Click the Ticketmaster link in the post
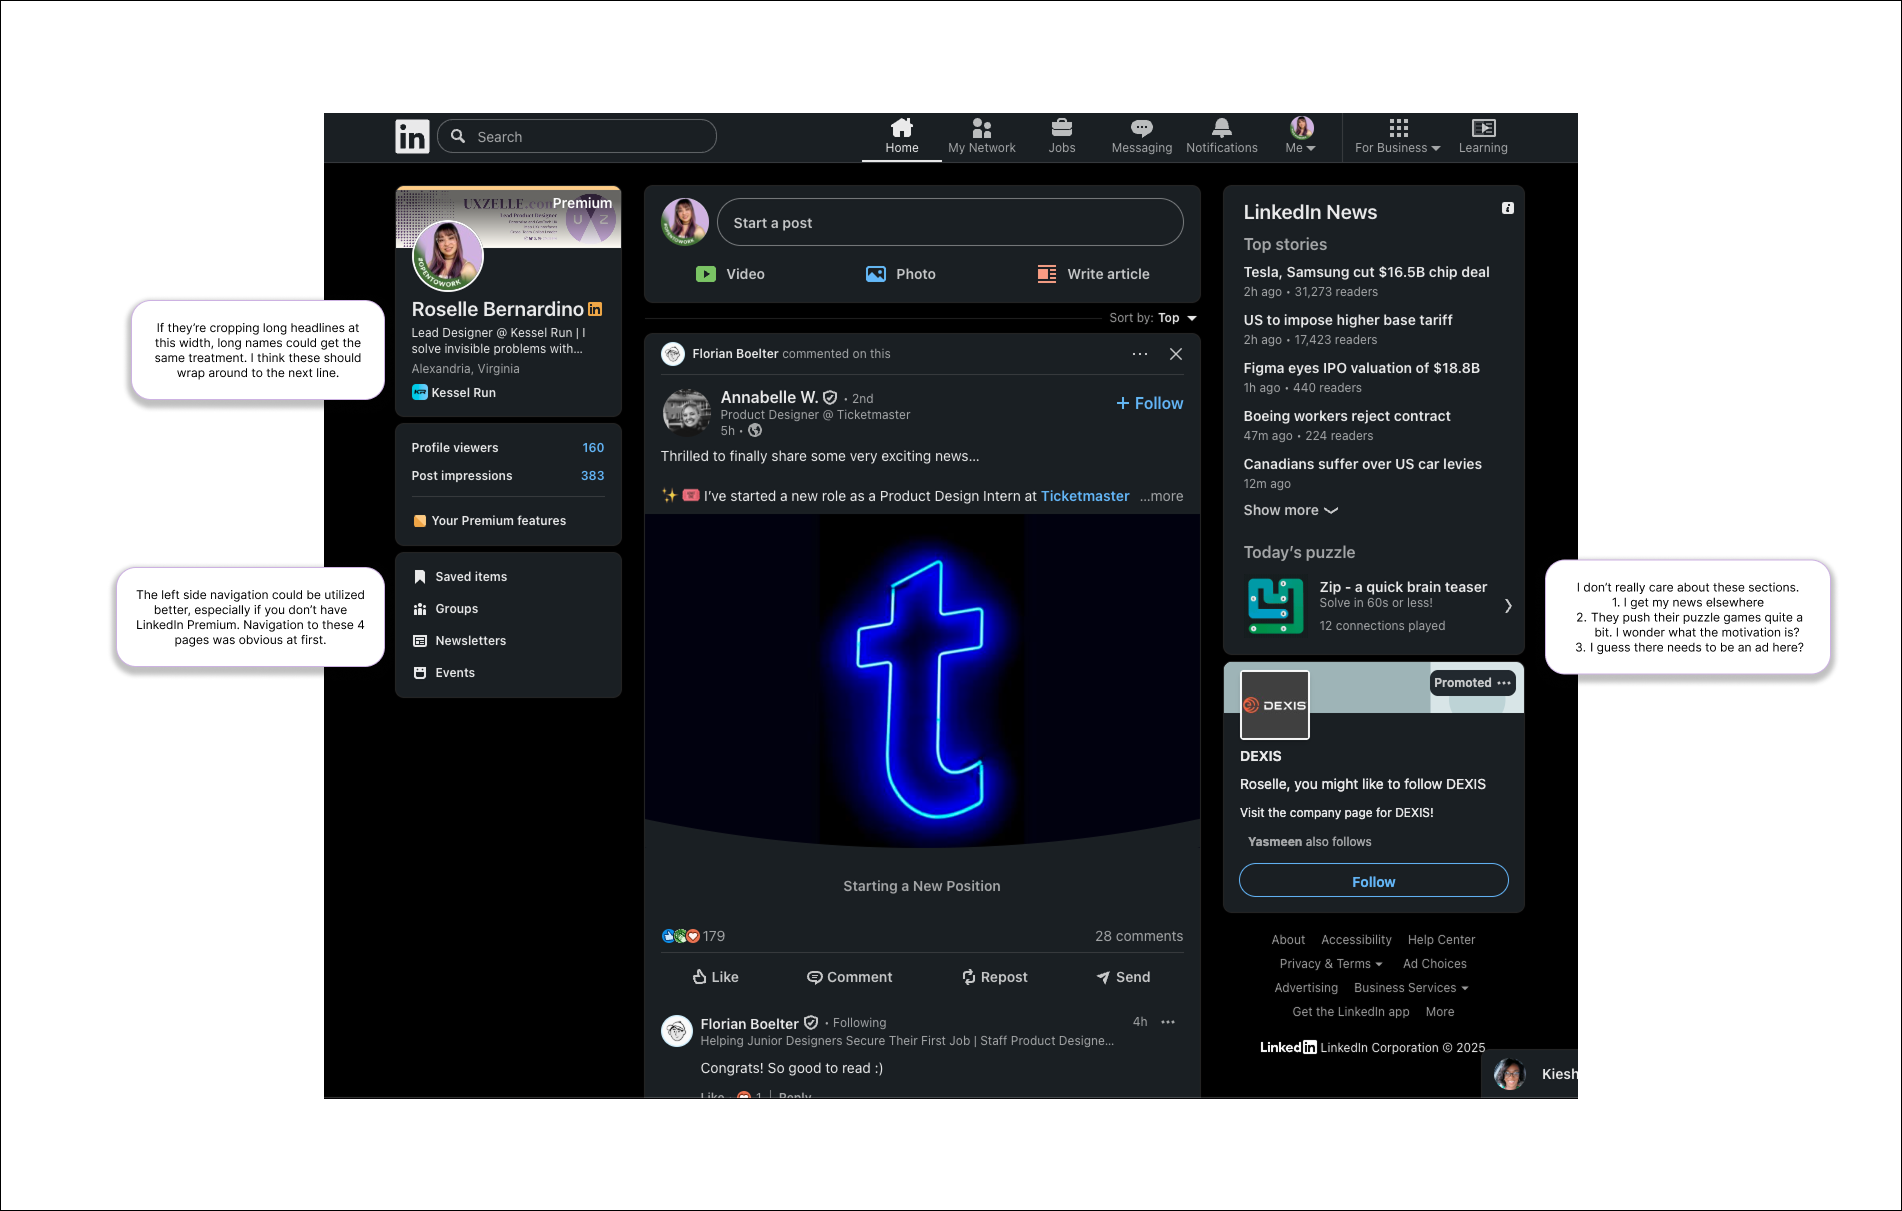This screenshot has height=1211, width=1902. pos(1085,496)
